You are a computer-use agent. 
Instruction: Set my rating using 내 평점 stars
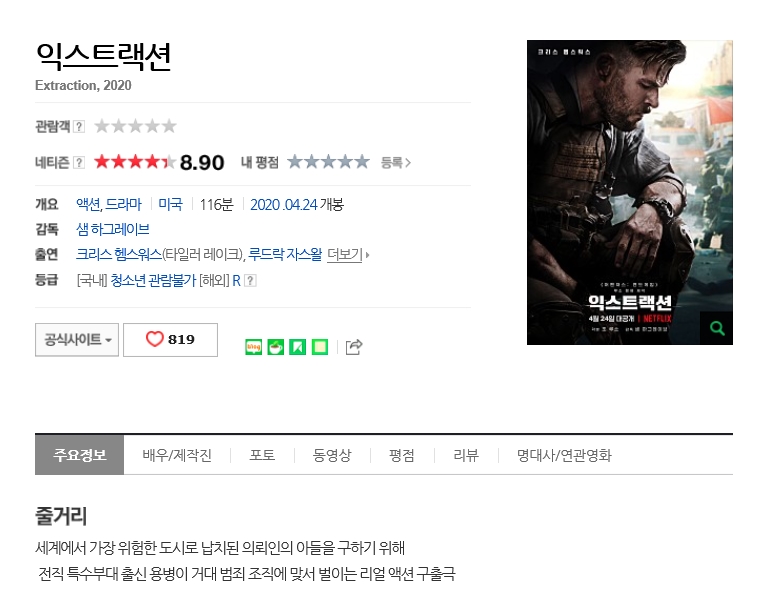[x=329, y=162]
